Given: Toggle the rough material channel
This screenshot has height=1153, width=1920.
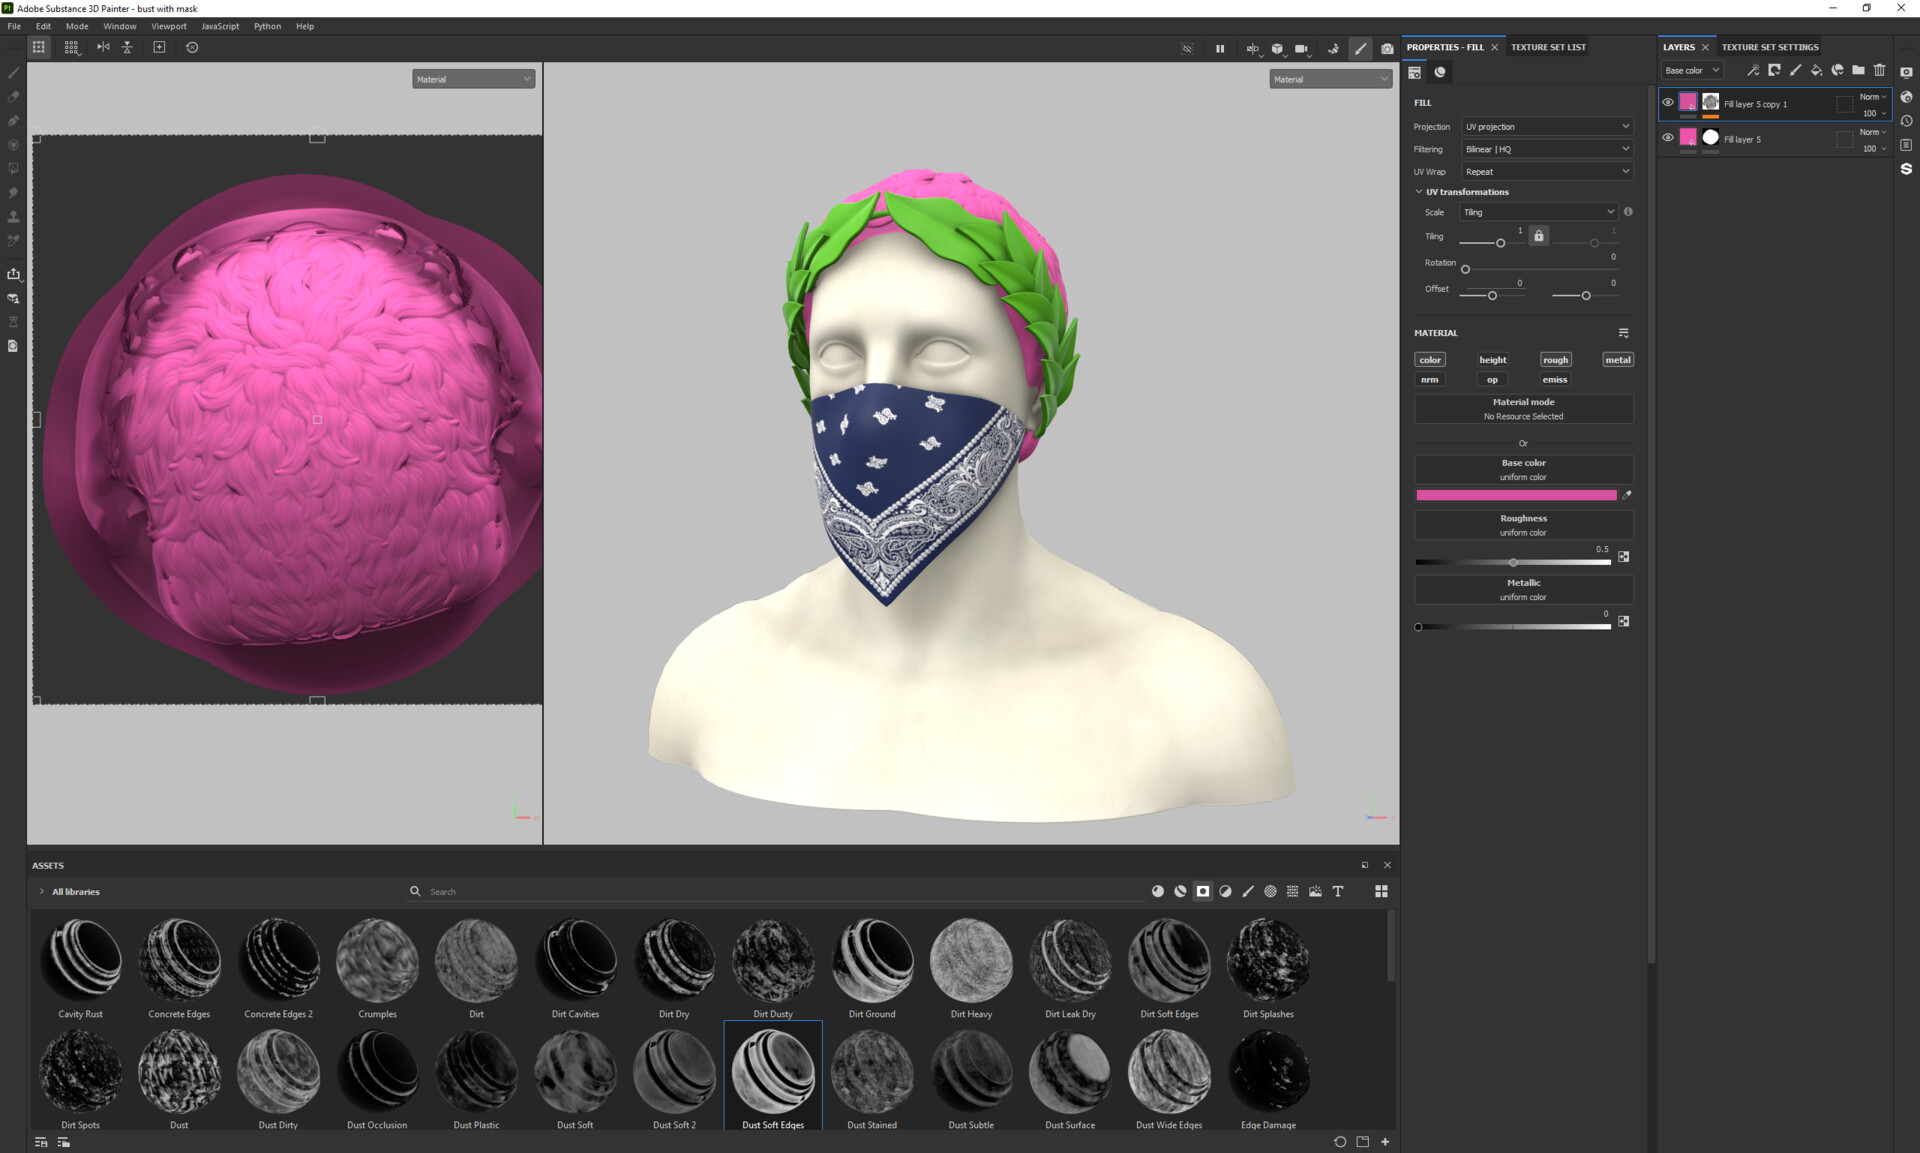Looking at the screenshot, I should tap(1555, 360).
